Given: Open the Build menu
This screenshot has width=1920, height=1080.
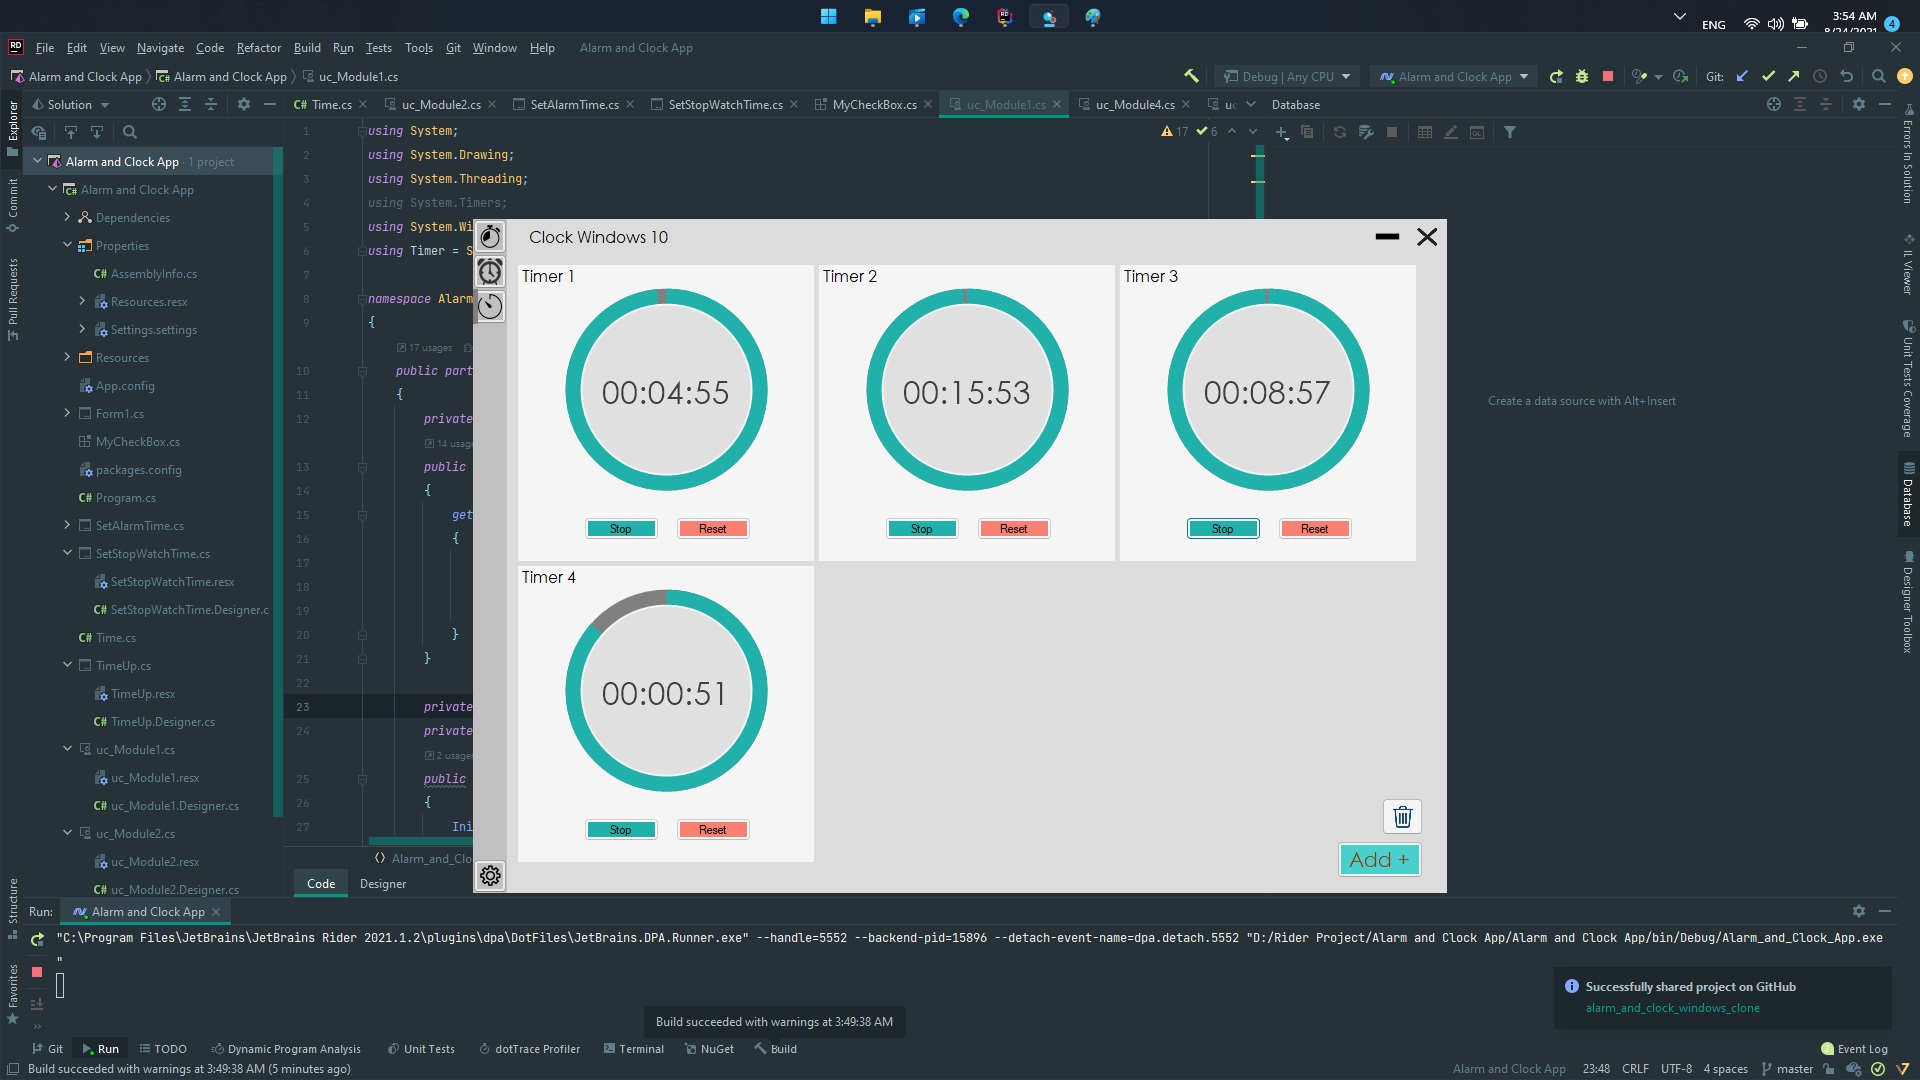Looking at the screenshot, I should click(x=307, y=47).
